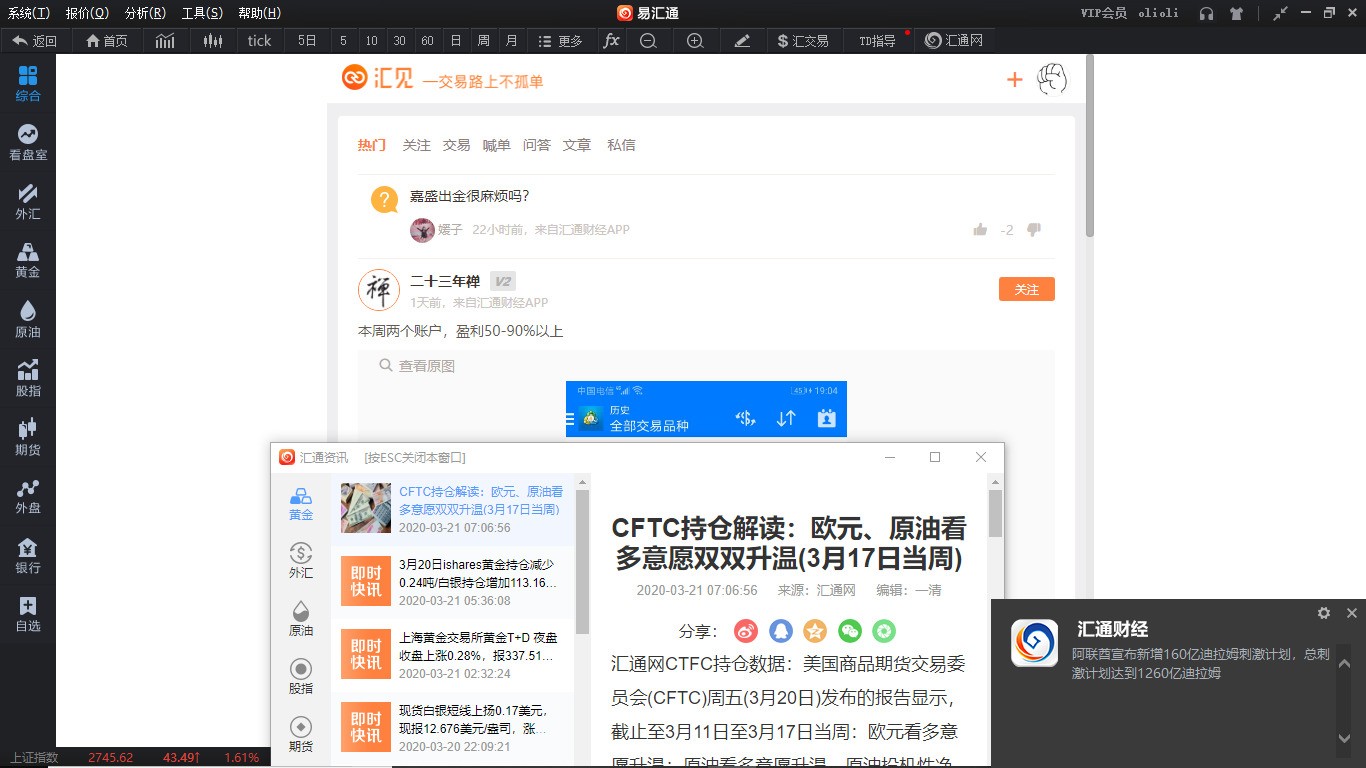
Task: Open the 帮助(H) menu
Action: pos(259,13)
